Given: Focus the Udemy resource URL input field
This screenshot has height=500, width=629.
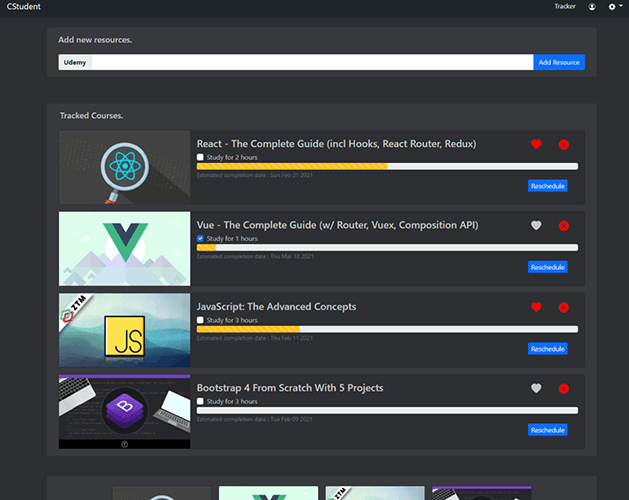Looking at the screenshot, I should pyautogui.click(x=312, y=62).
